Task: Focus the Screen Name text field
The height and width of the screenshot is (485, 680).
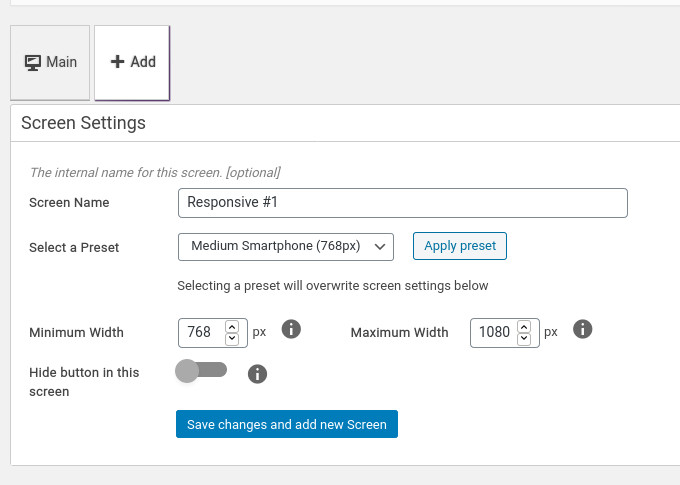Action: [x=402, y=203]
